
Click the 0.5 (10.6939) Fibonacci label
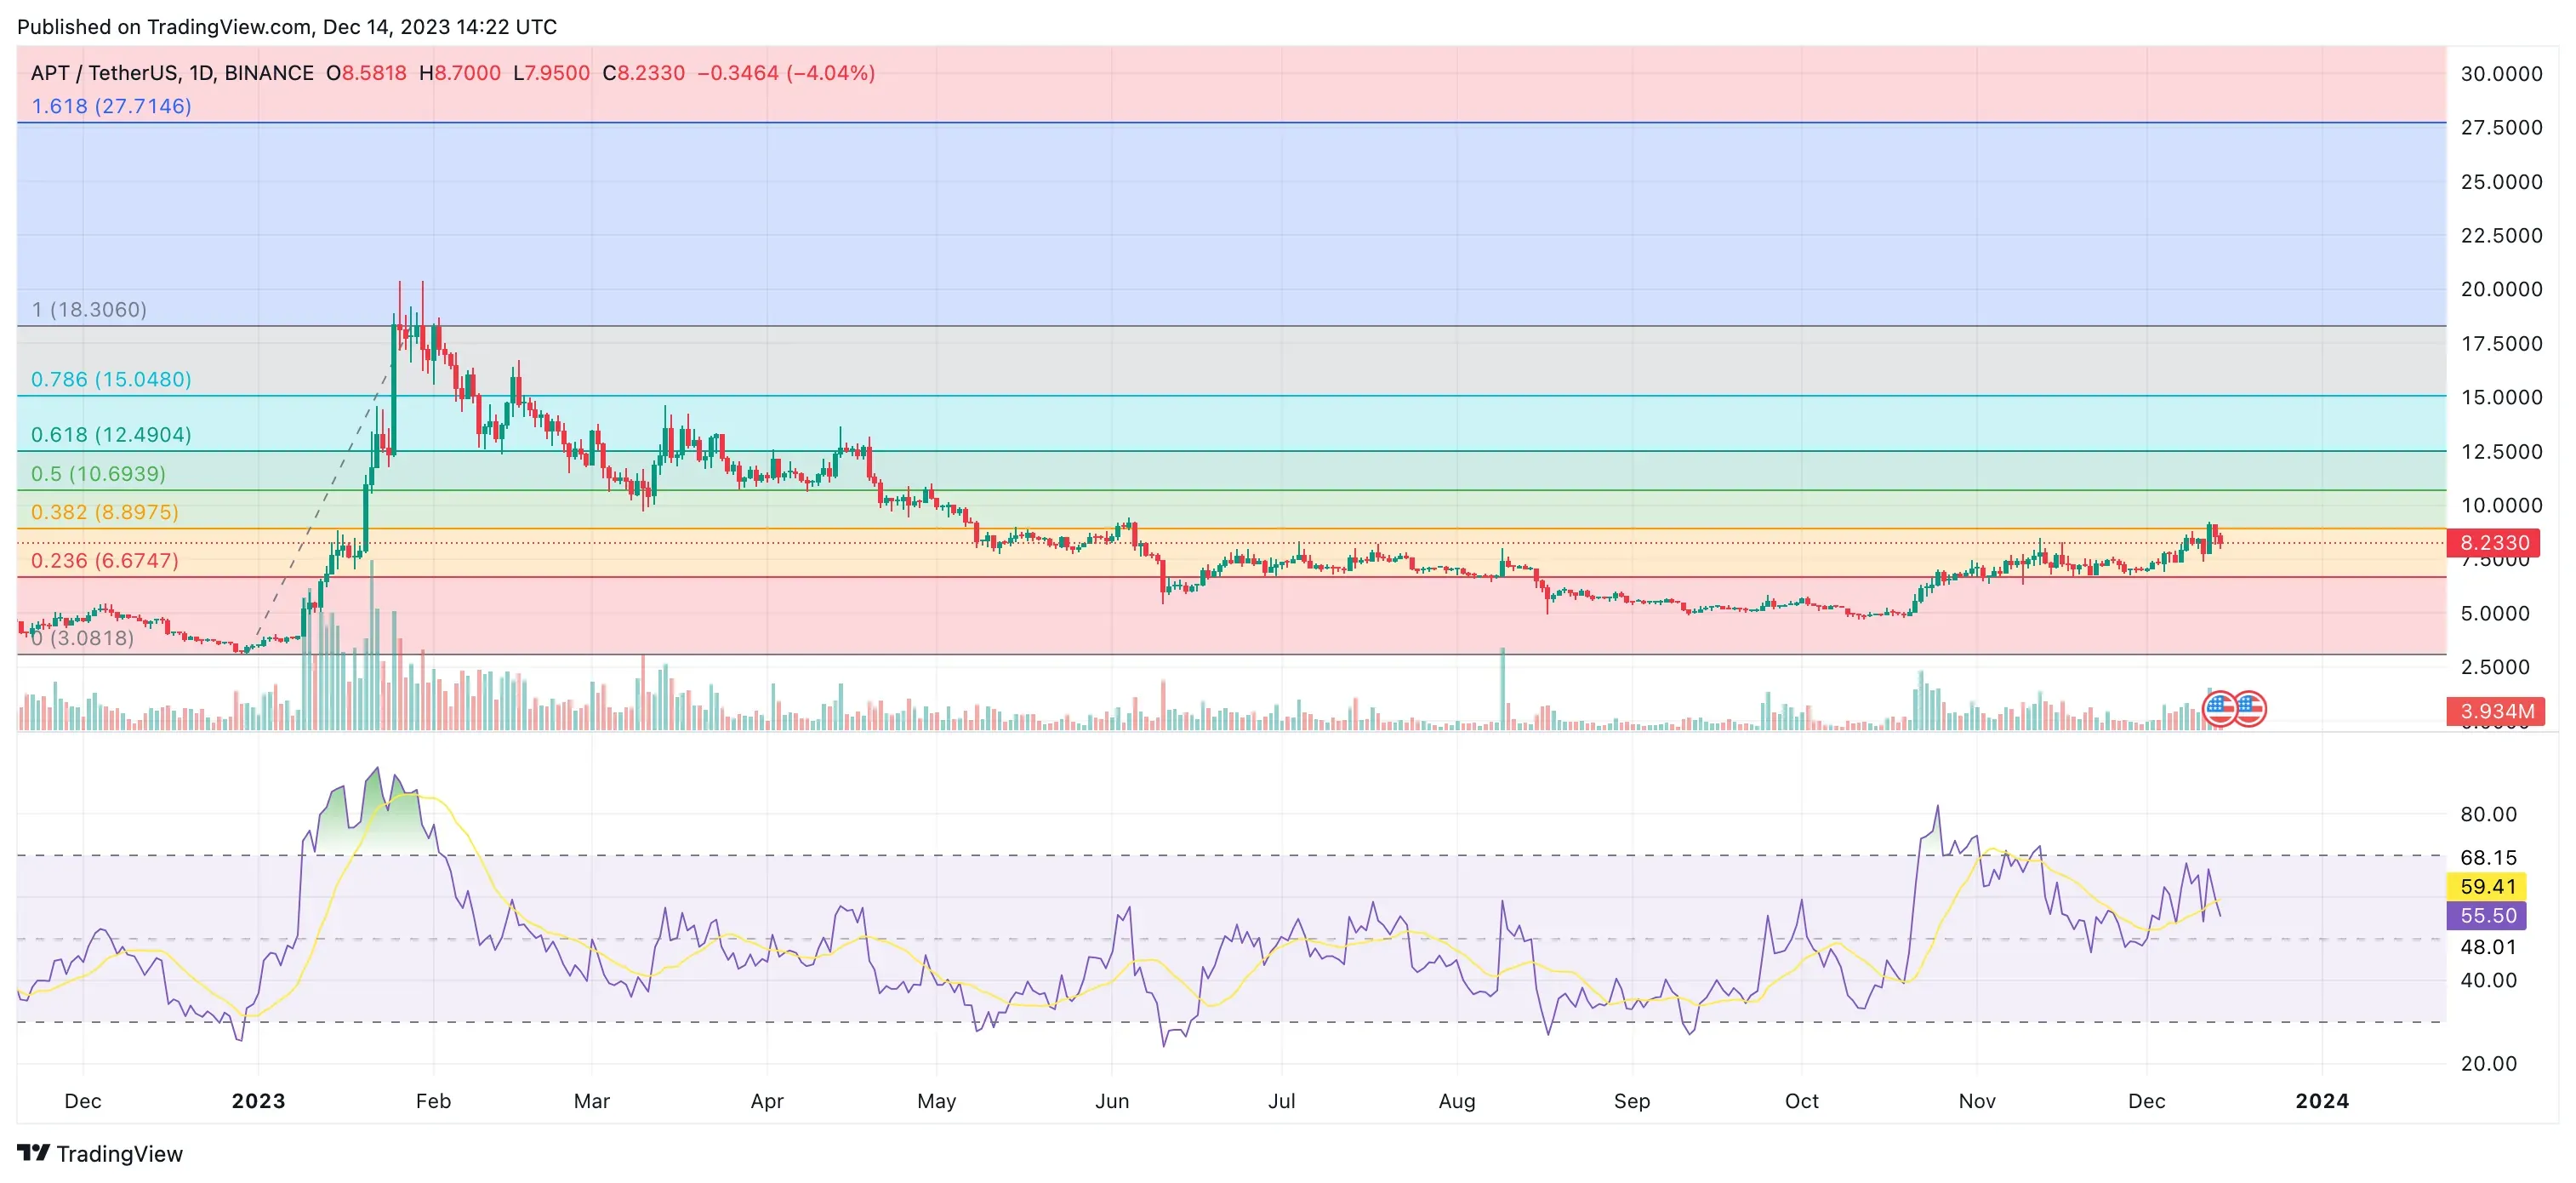pyautogui.click(x=98, y=473)
